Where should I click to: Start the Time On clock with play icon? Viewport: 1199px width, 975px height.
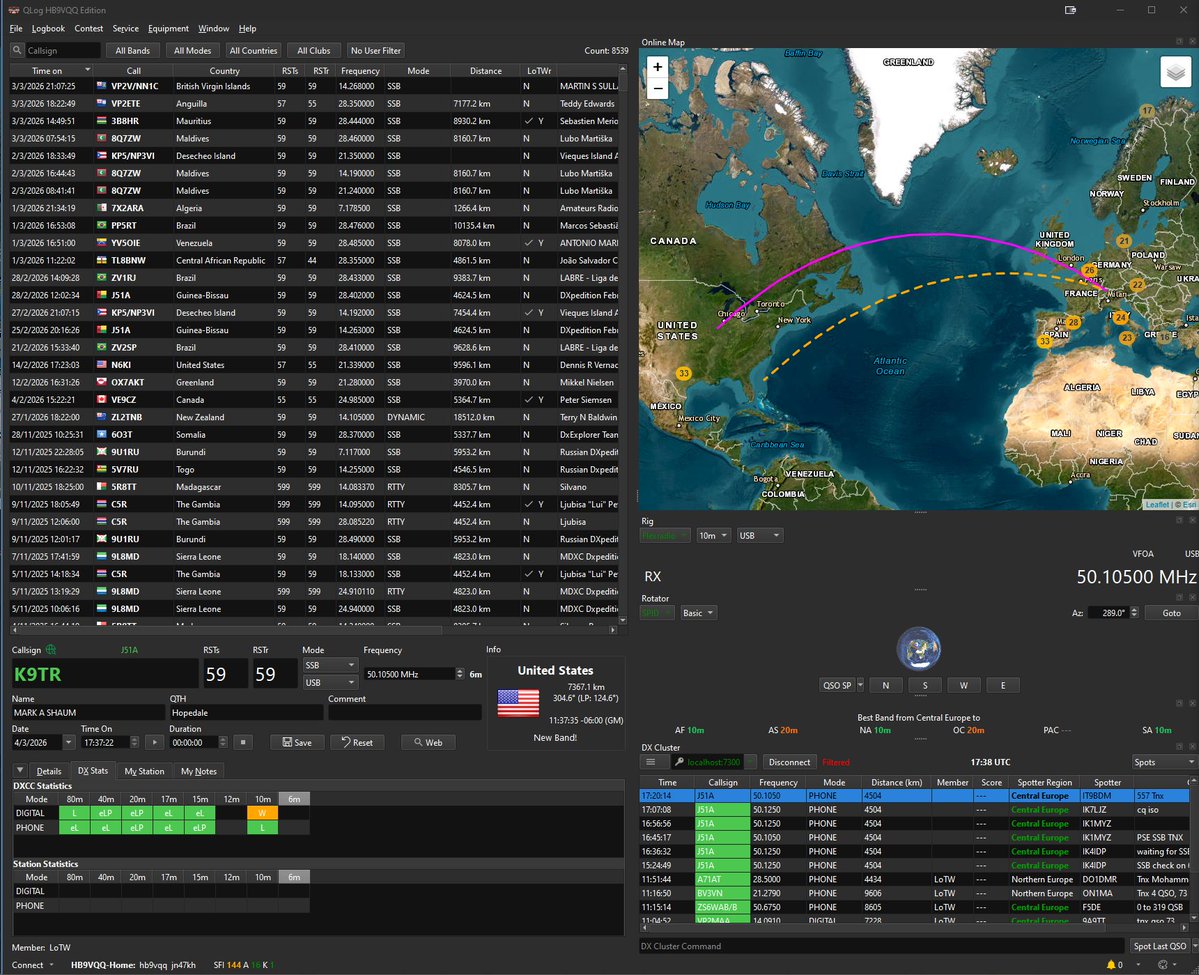[x=154, y=742]
